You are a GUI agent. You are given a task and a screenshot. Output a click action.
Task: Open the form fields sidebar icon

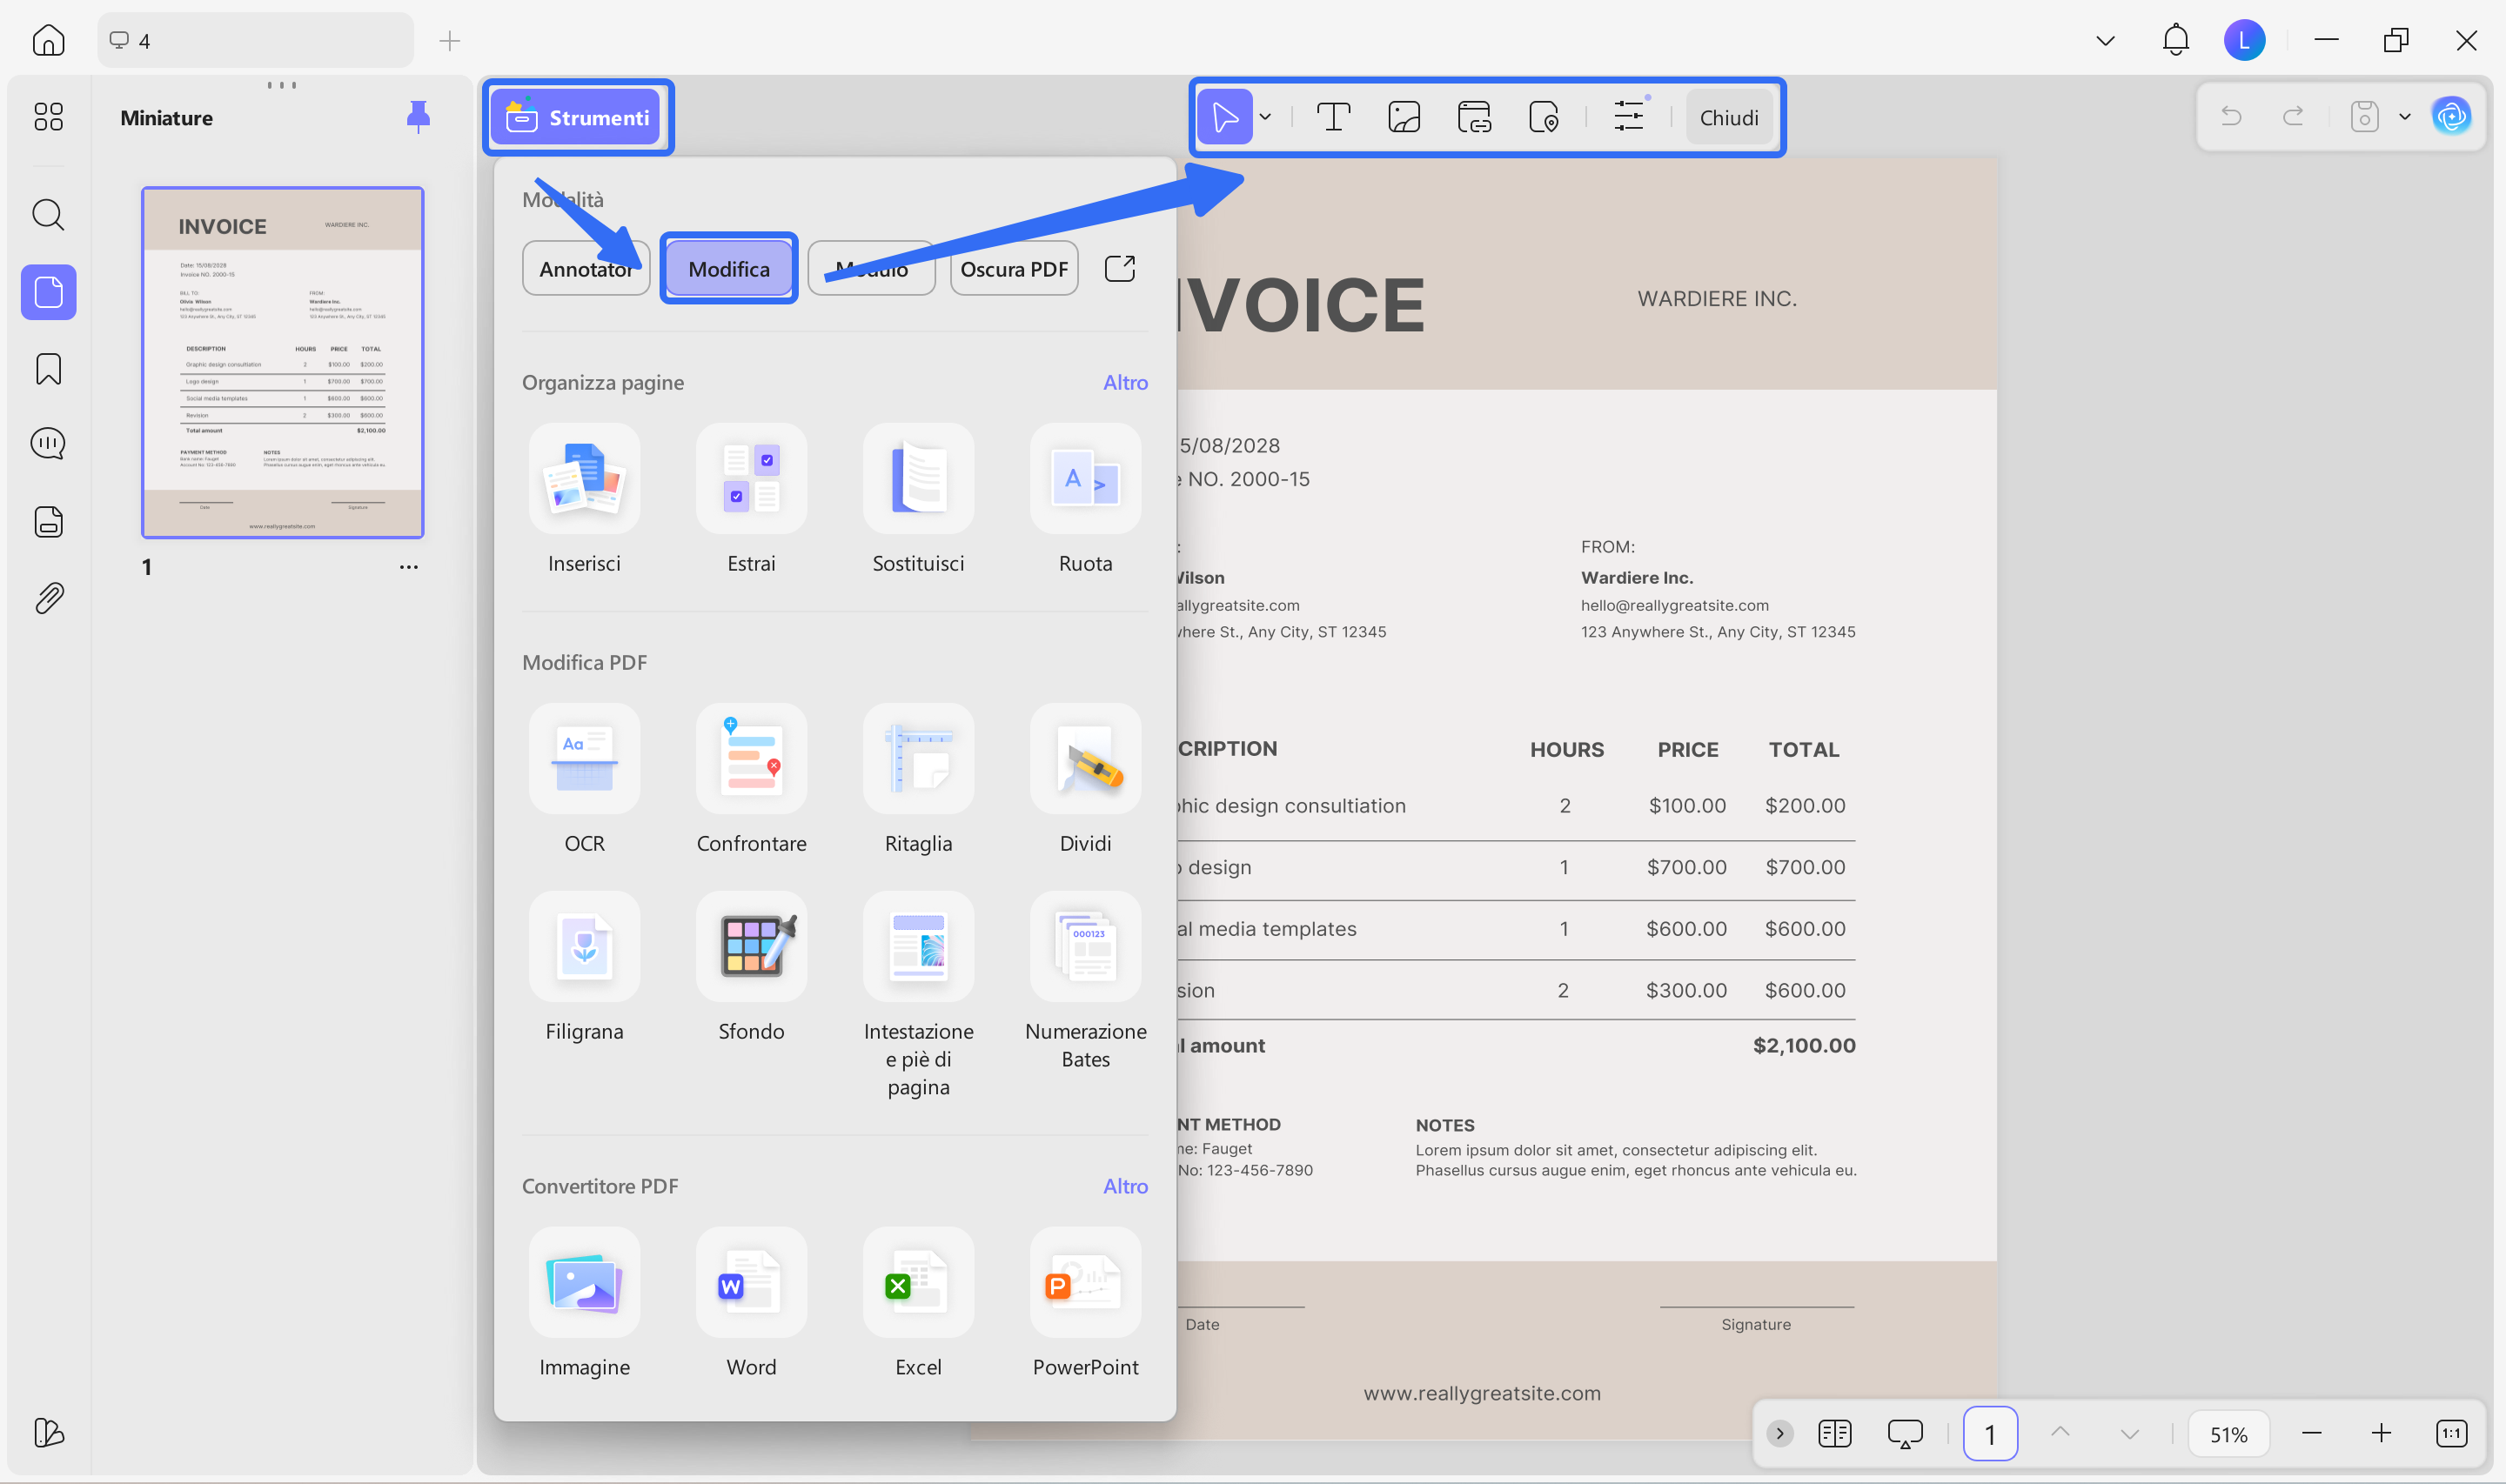48,521
